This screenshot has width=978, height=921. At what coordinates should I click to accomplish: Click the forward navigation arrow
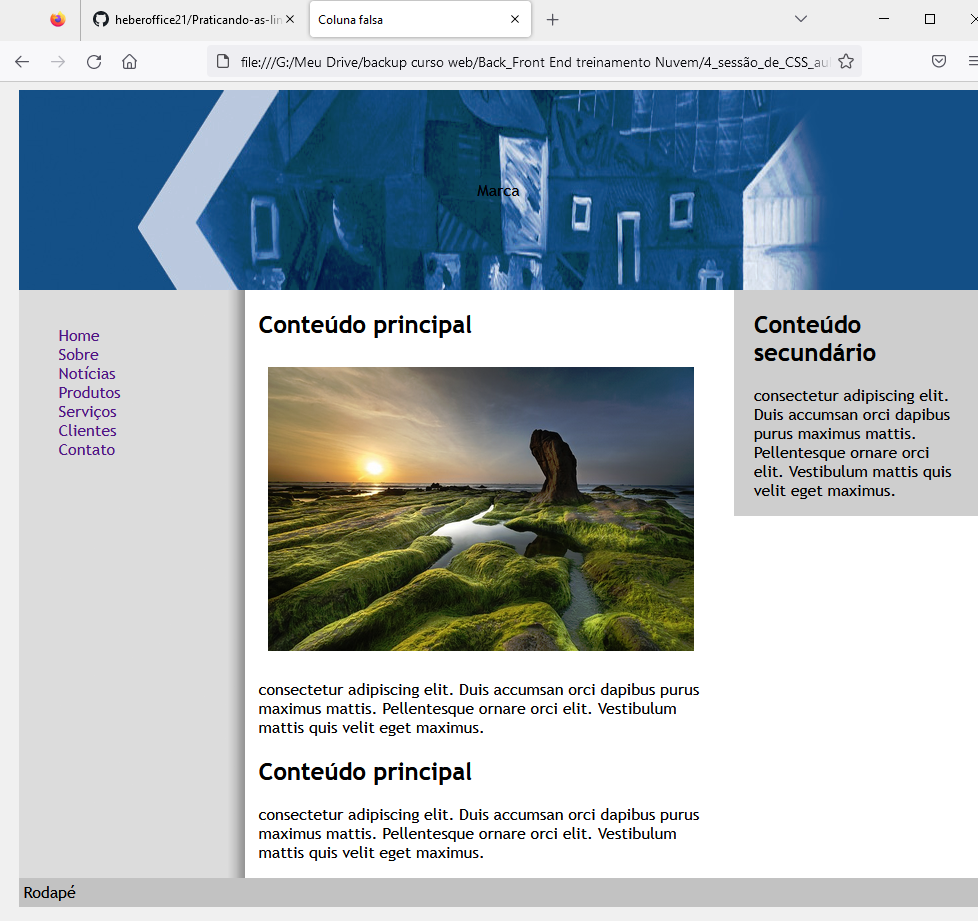58,61
